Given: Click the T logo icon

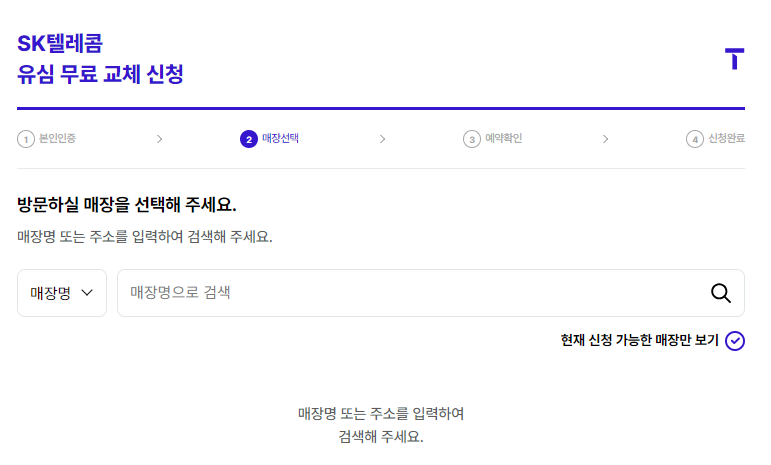Looking at the screenshot, I should 735,59.
